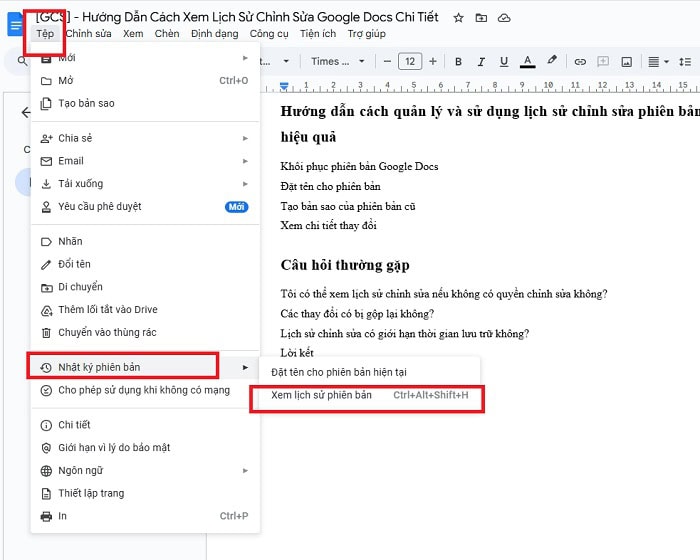Screen dimensions: 700x560
Task: Open the text color picker
Action: click(528, 62)
